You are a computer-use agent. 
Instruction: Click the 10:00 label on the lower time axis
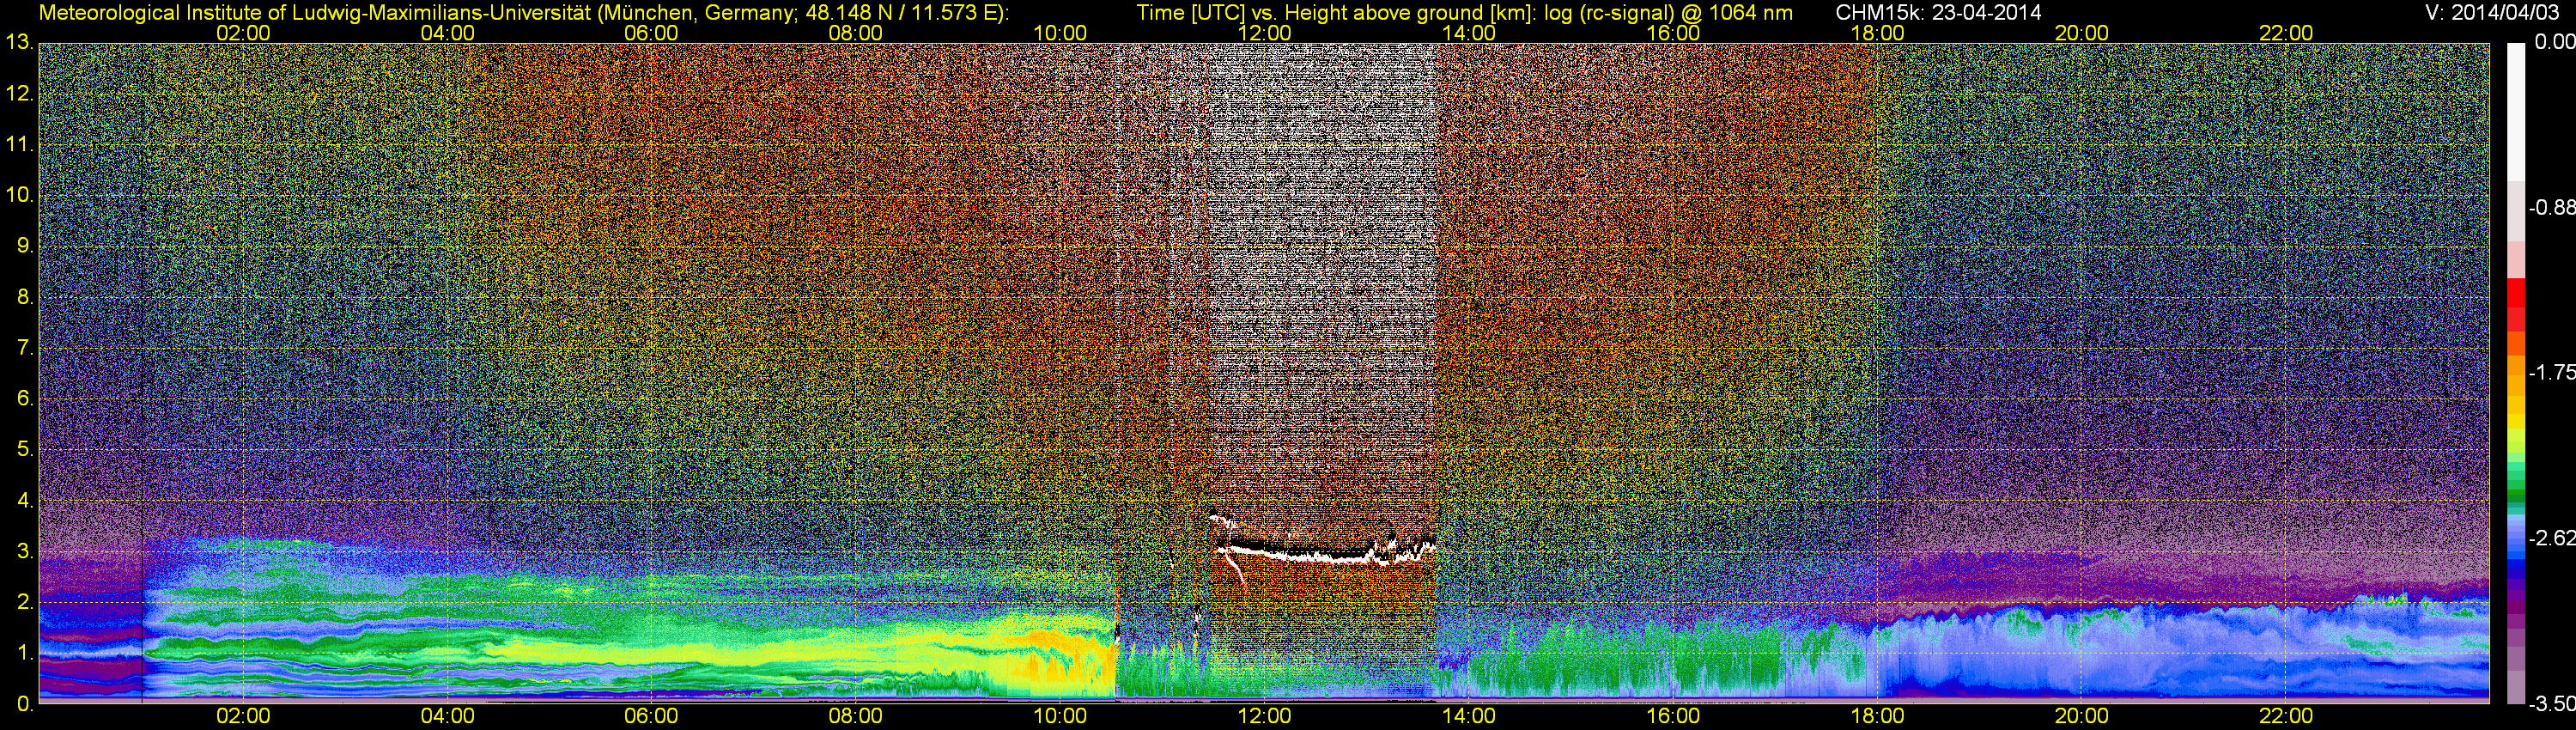1060,716
